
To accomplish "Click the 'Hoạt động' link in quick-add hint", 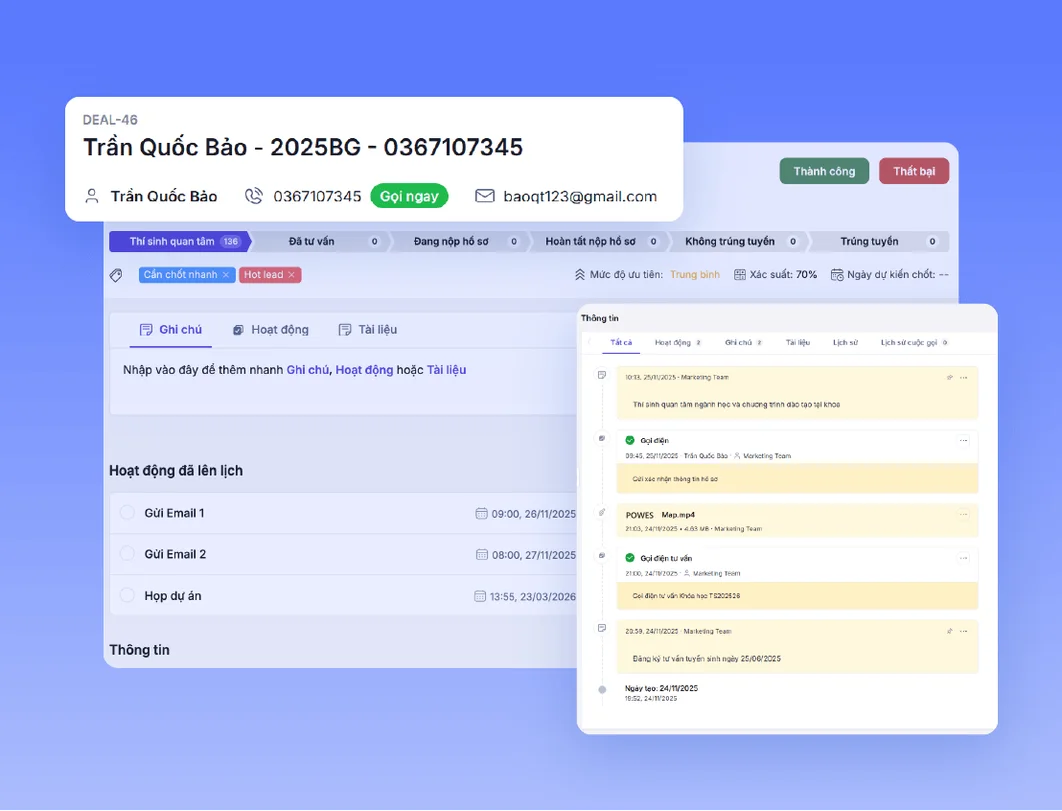I will click(x=364, y=370).
